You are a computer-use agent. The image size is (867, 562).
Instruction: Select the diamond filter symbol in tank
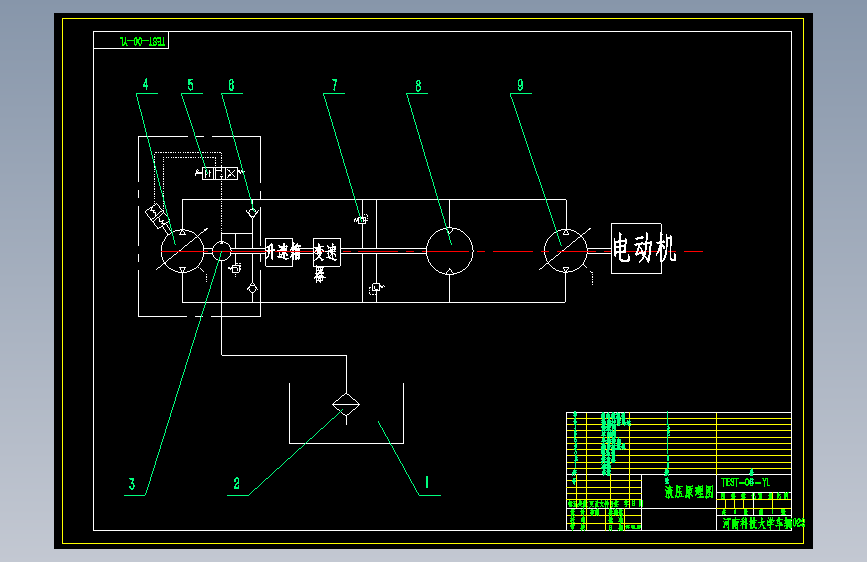pyautogui.click(x=346, y=404)
